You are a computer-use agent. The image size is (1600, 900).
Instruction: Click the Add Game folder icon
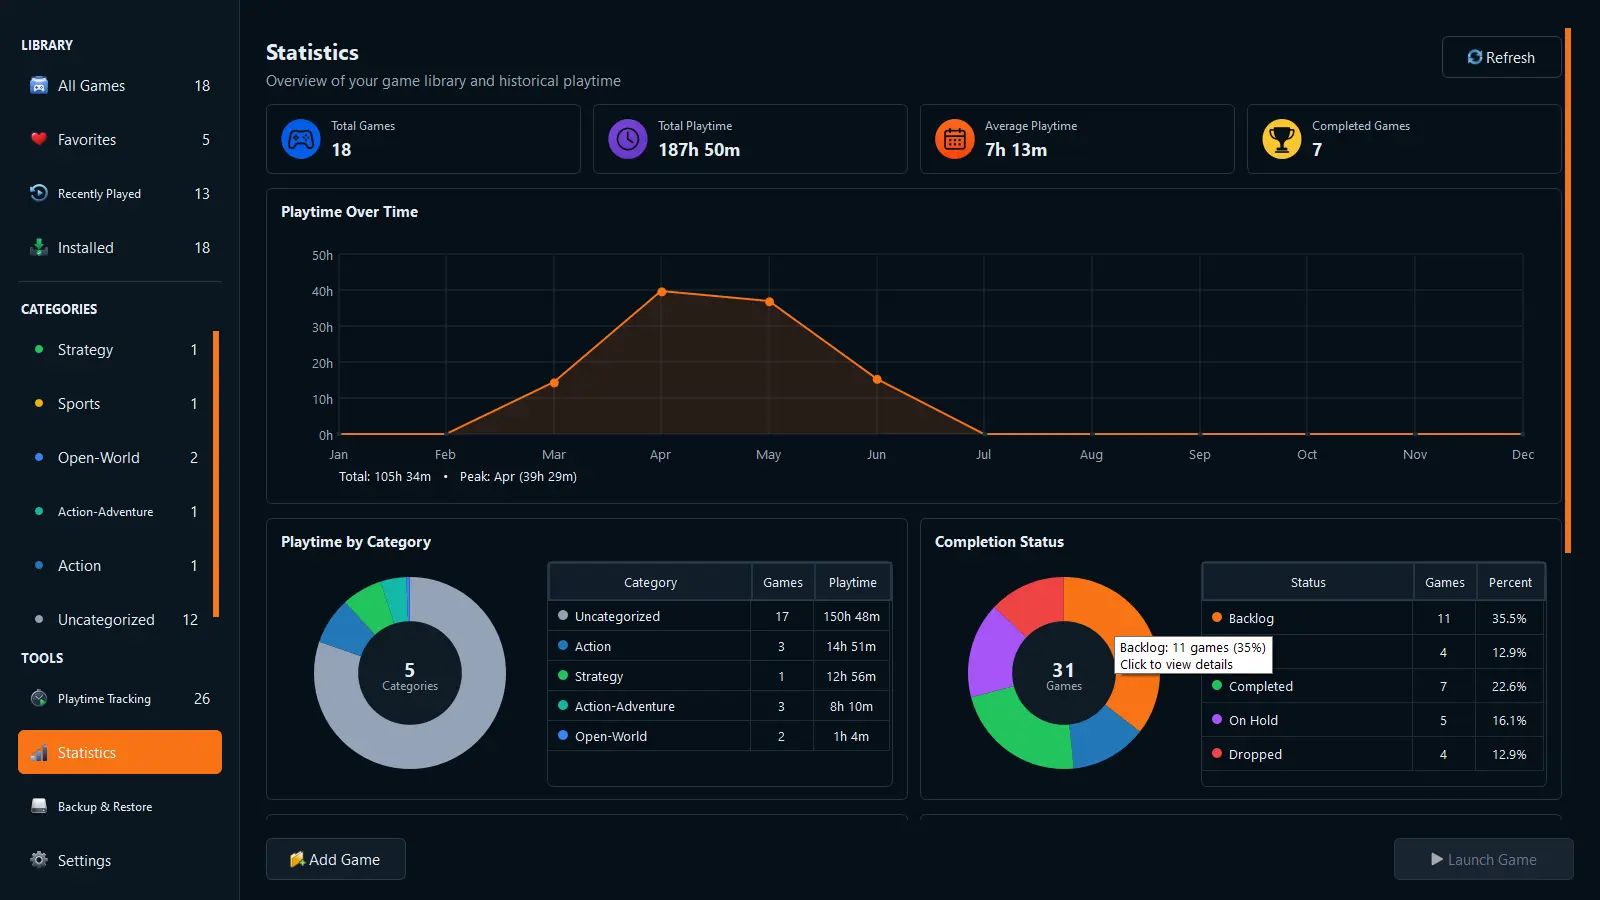click(x=297, y=859)
